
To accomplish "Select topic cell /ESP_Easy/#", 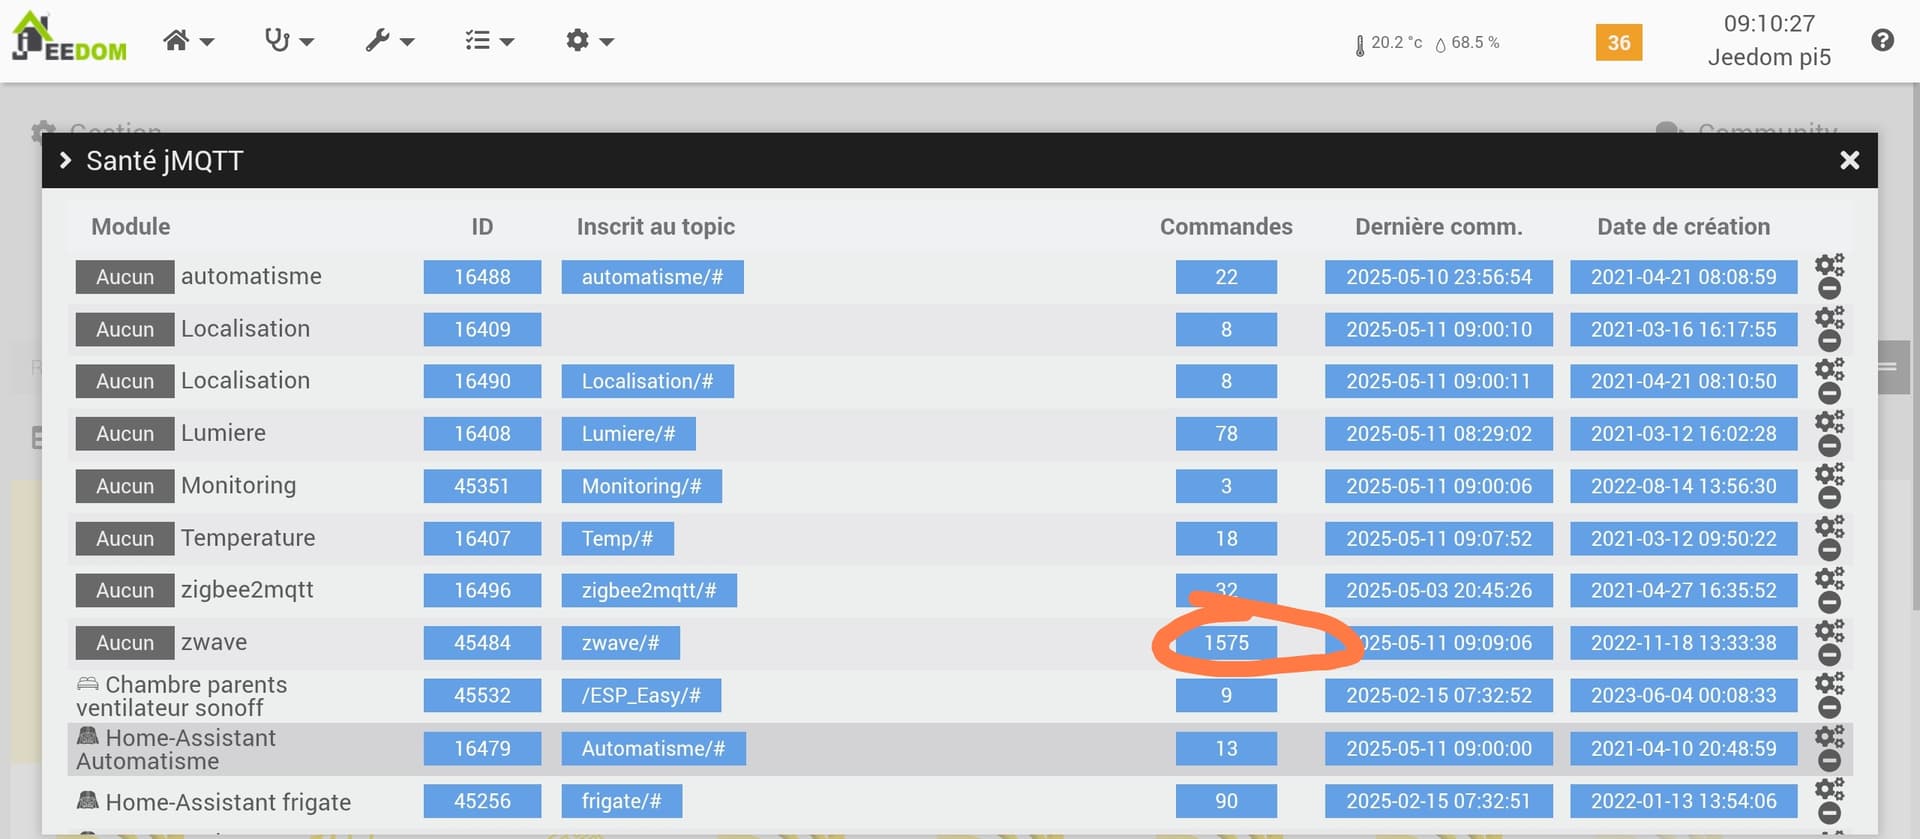I will pos(641,695).
